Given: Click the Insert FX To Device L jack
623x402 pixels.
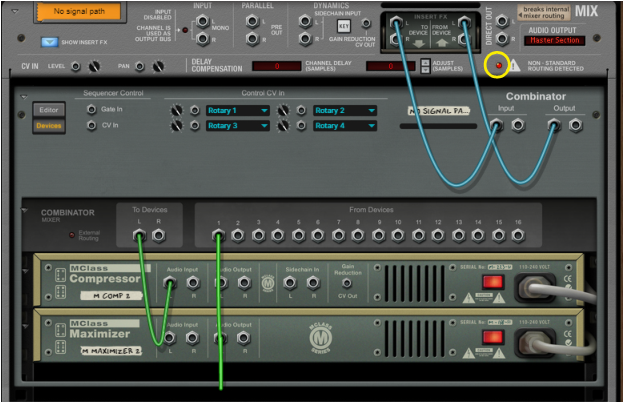Looking at the screenshot, I should tap(396, 23).
